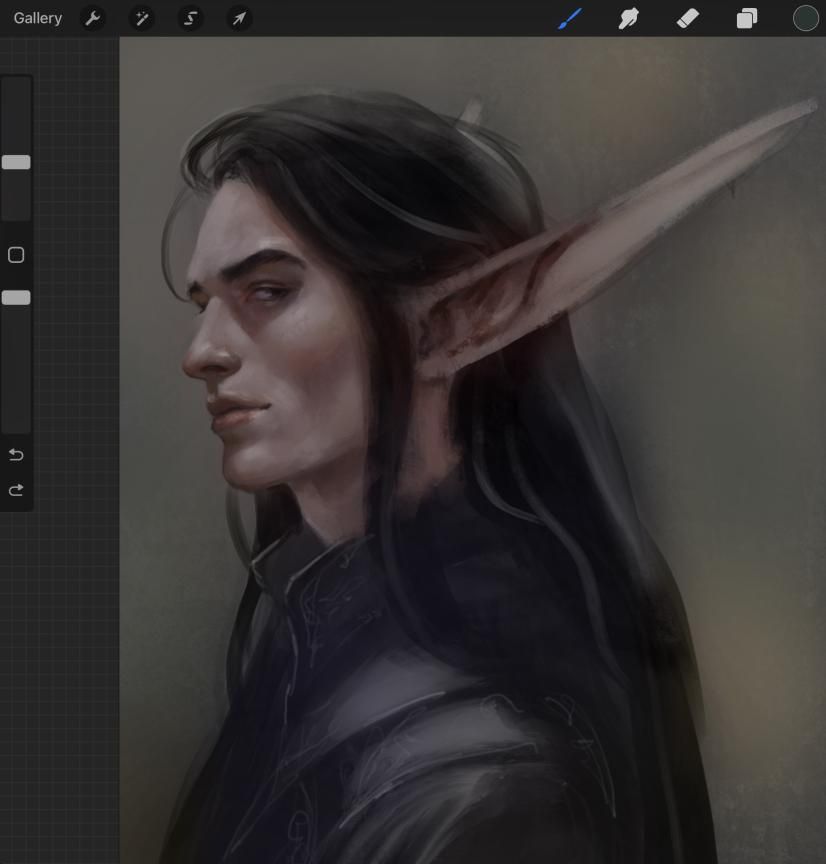Viewport: 826px width, 864px height.
Task: Click the elf portrait canvas
Action: point(473,450)
